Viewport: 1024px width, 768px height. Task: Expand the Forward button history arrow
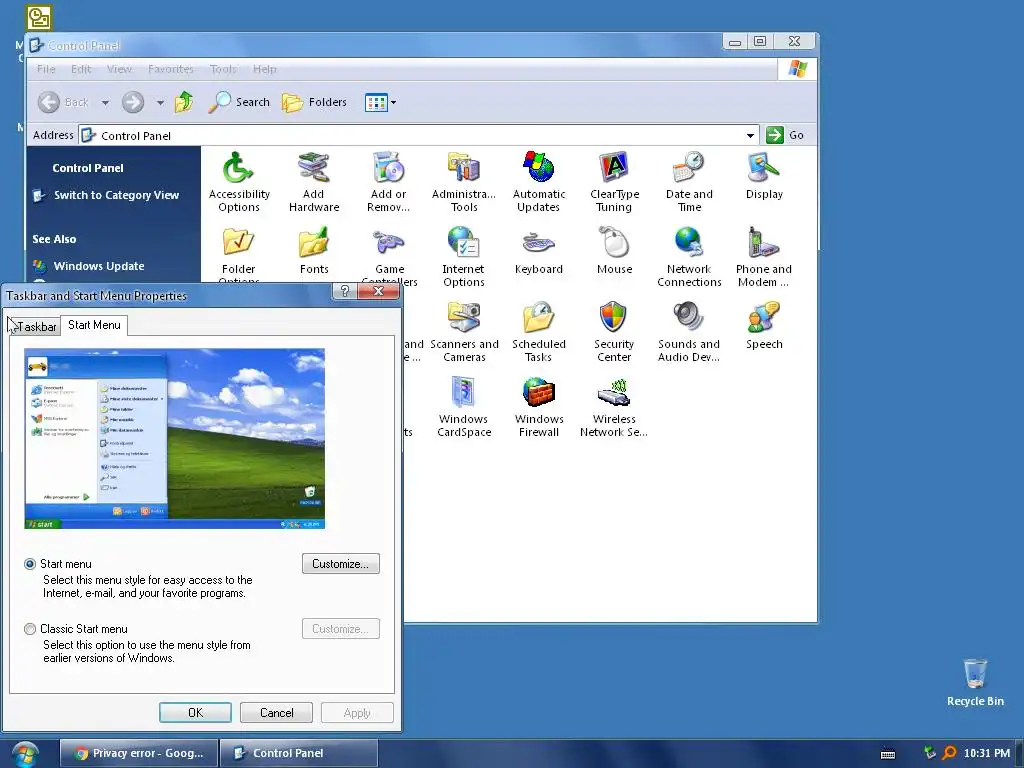[160, 103]
